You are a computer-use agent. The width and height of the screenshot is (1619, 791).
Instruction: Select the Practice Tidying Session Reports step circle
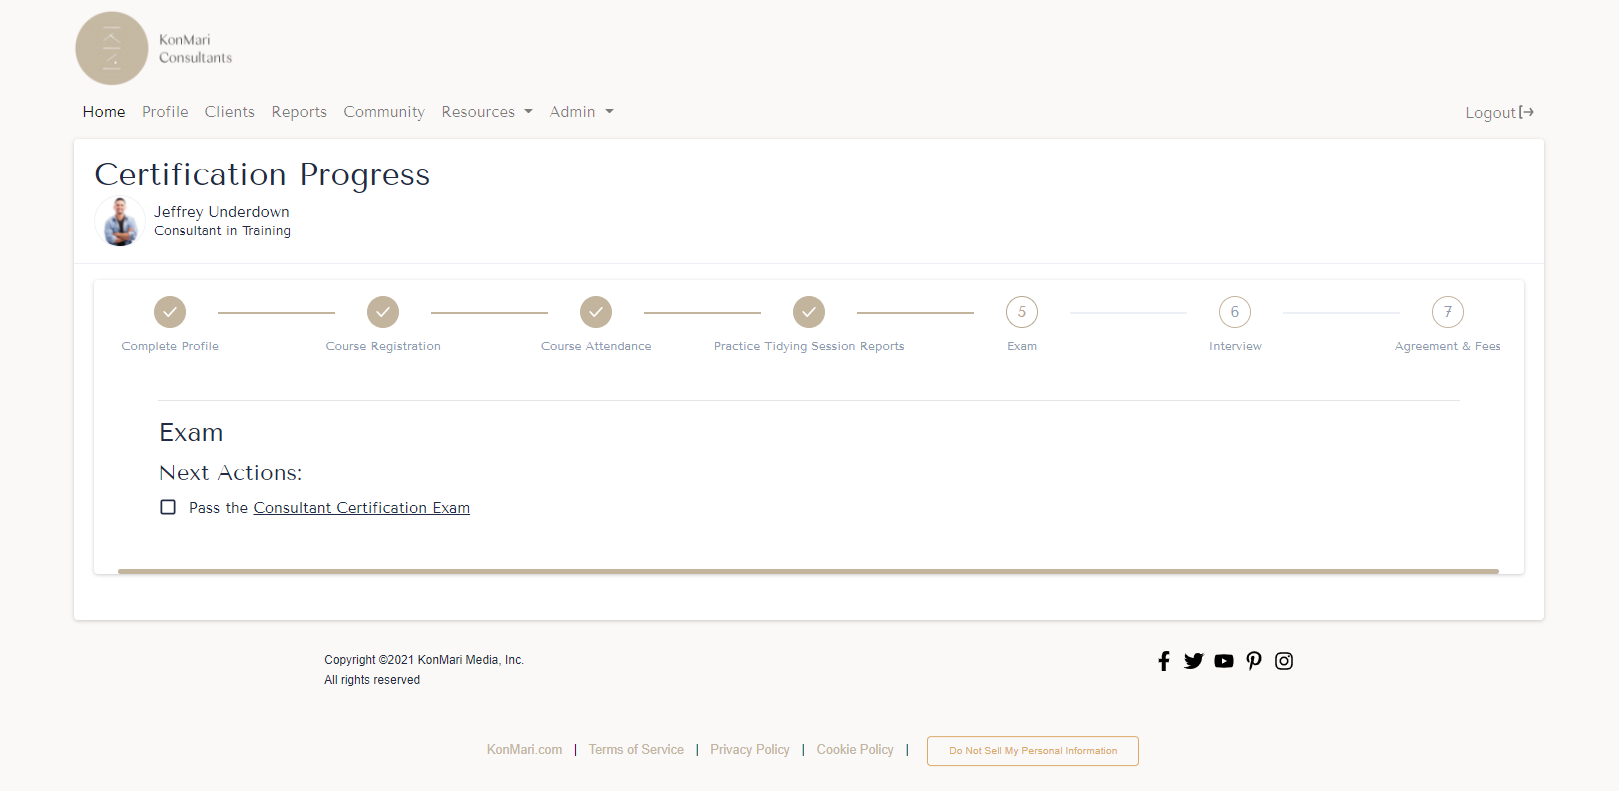point(809,312)
